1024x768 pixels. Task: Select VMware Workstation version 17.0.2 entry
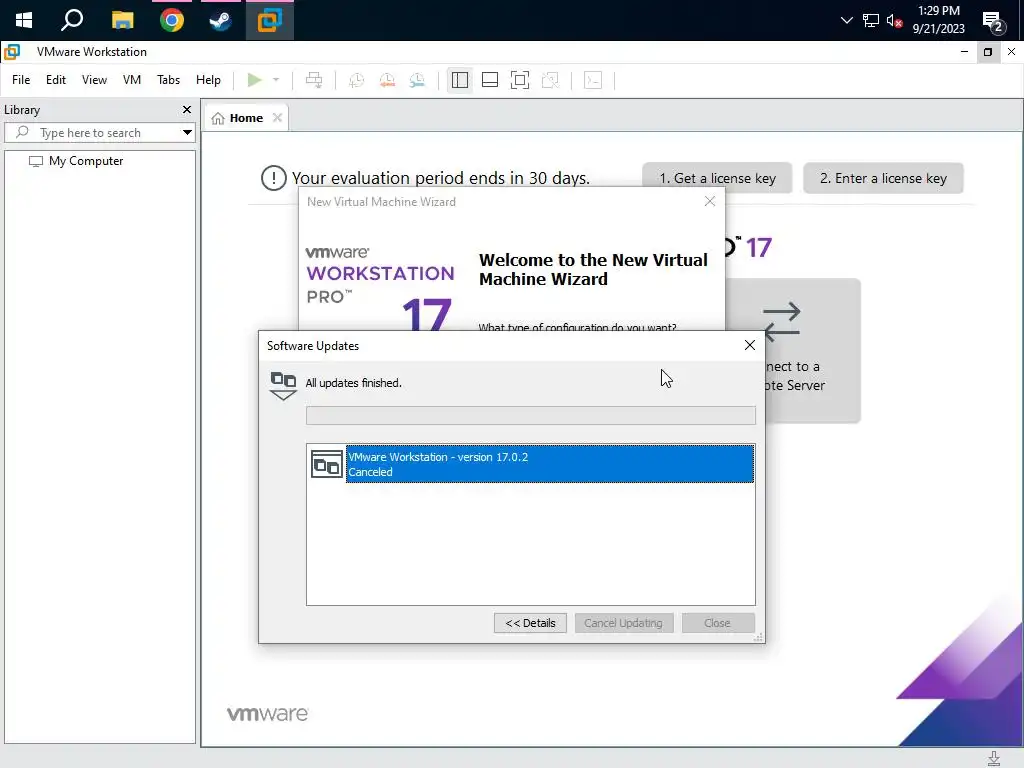click(550, 464)
